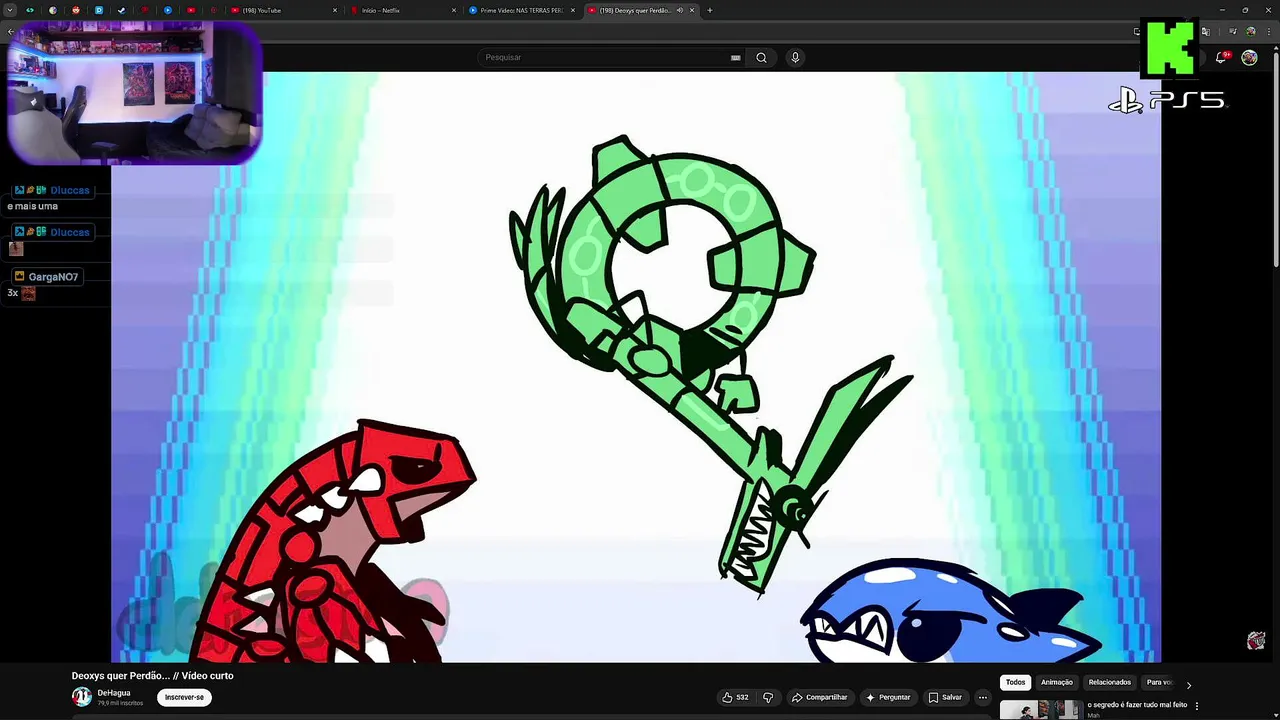The height and width of the screenshot is (720, 1280).
Task: Close the Deoxys quer Perdão tab
Action: pyautogui.click(x=692, y=10)
